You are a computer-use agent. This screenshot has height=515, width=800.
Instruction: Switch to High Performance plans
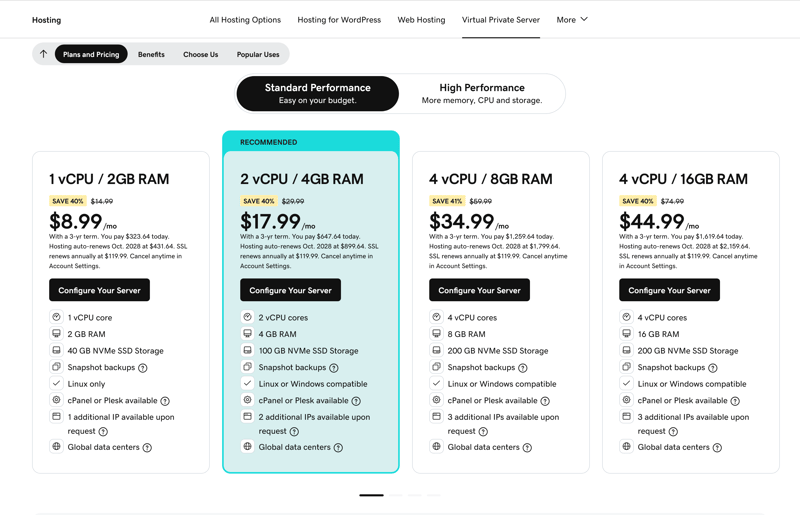482,93
